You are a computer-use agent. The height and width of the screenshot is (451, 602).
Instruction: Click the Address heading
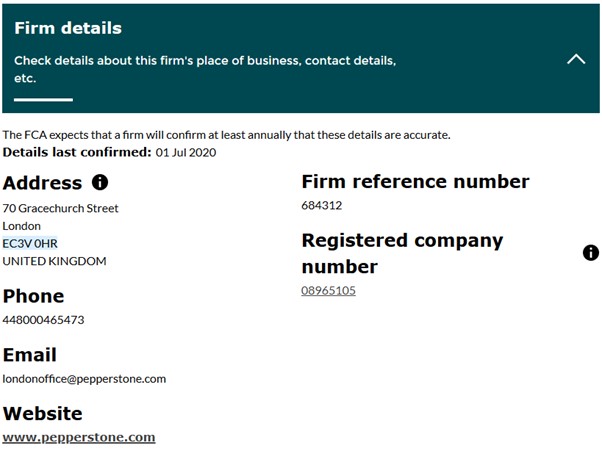click(43, 183)
